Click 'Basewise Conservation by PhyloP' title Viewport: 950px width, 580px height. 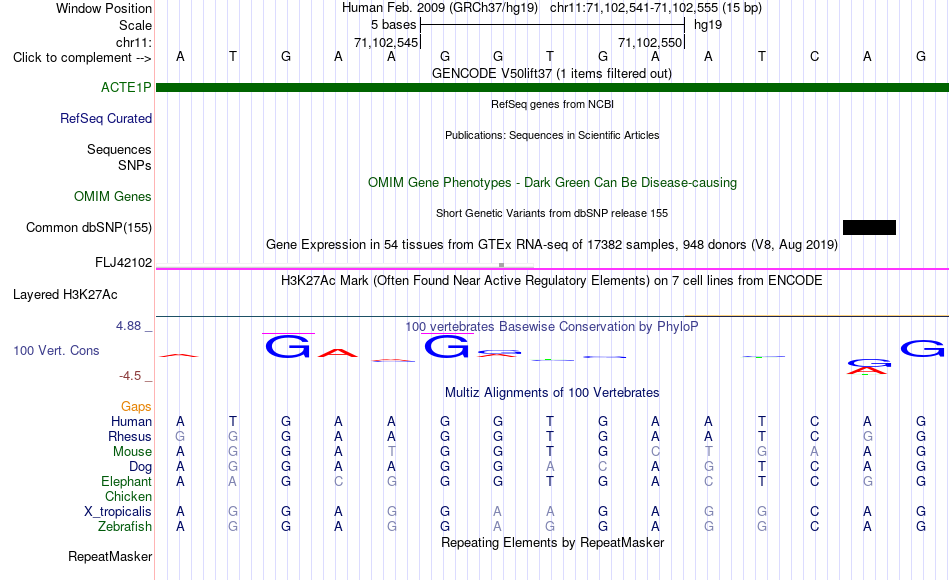tap(552, 327)
